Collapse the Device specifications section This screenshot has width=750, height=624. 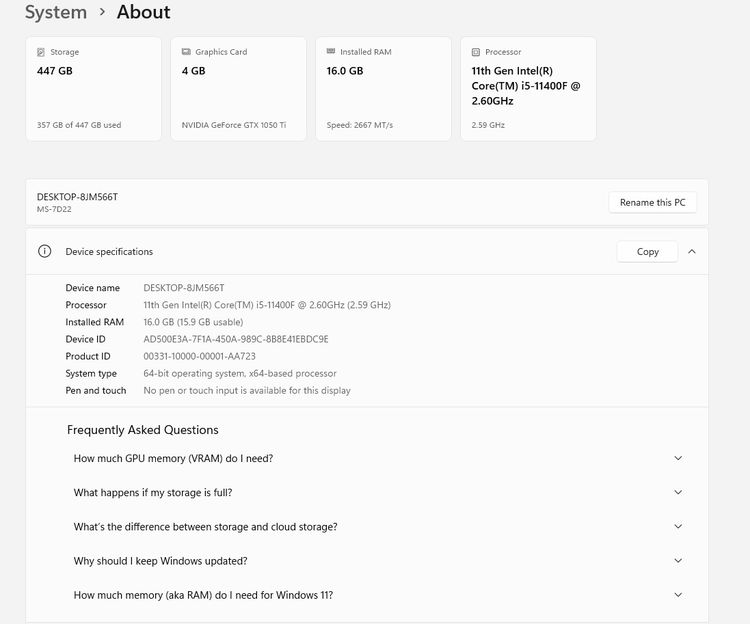[x=692, y=252]
